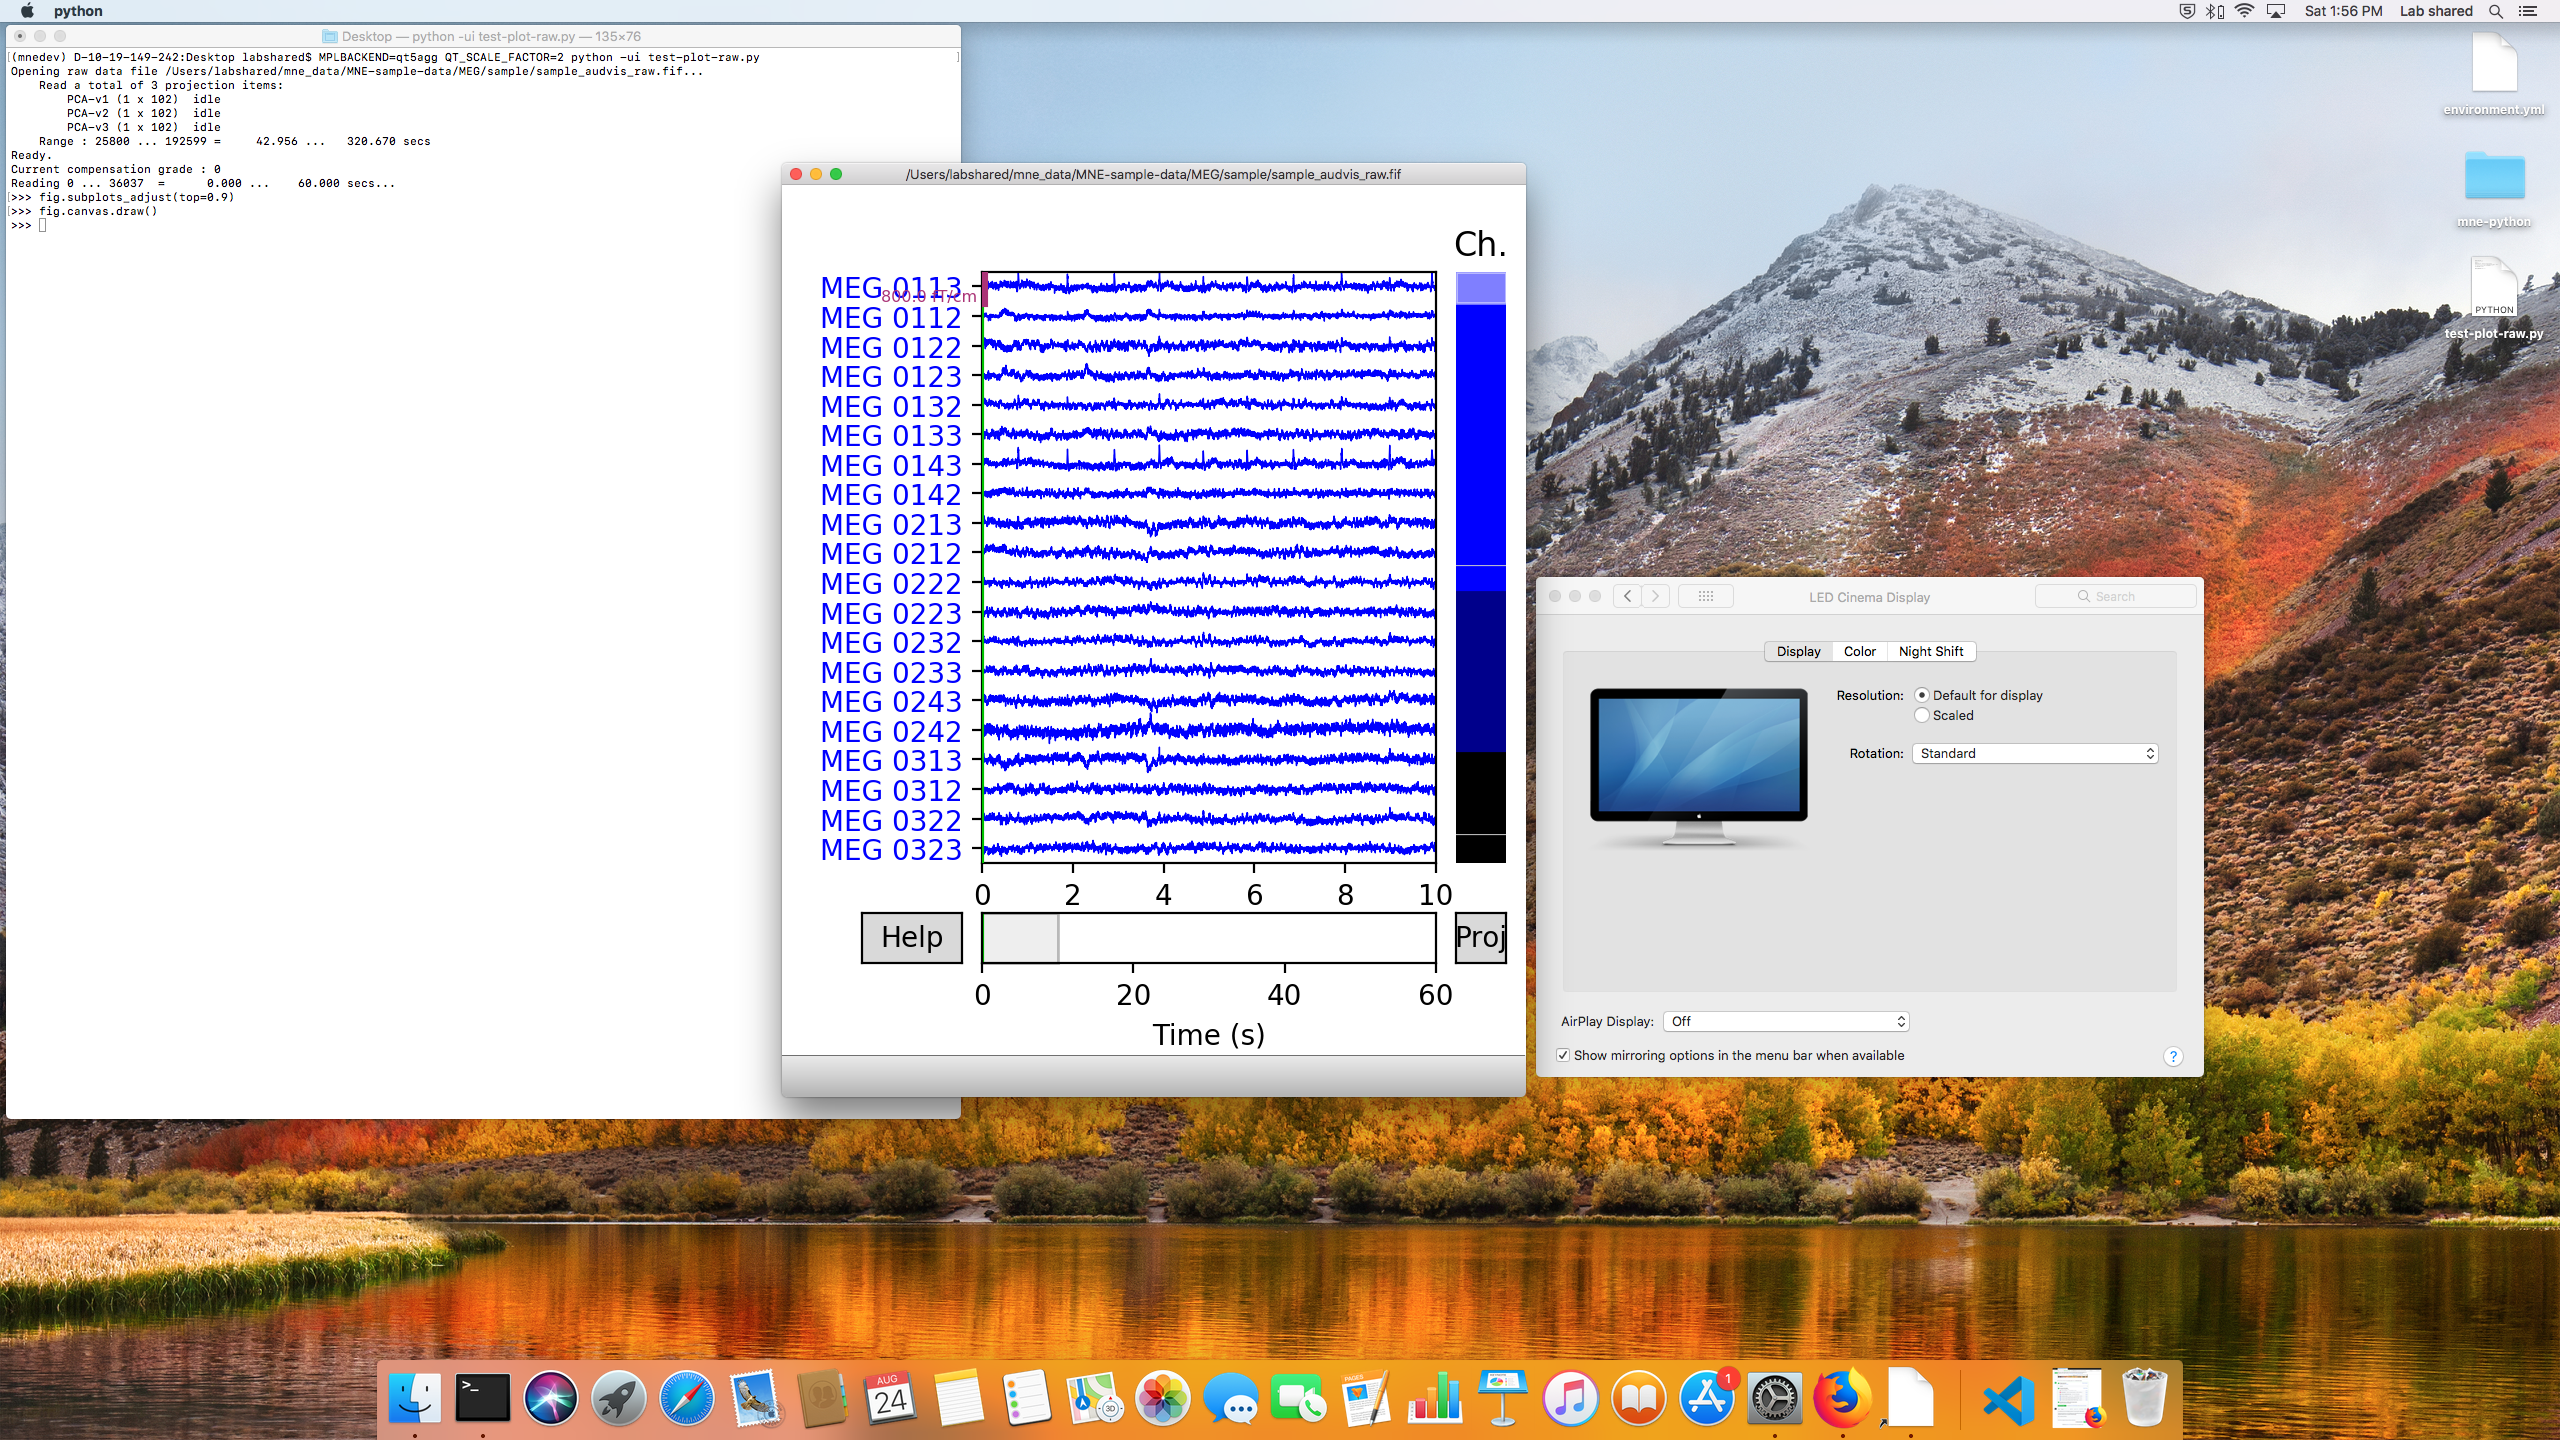Open Terminal from the dock
This screenshot has width=2560, height=1440.
(x=482, y=1397)
